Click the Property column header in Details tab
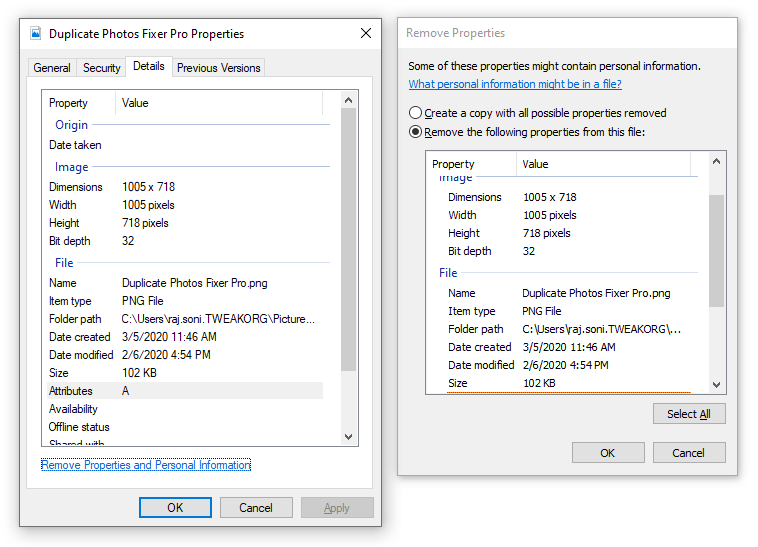The image size is (758, 547). (80, 103)
